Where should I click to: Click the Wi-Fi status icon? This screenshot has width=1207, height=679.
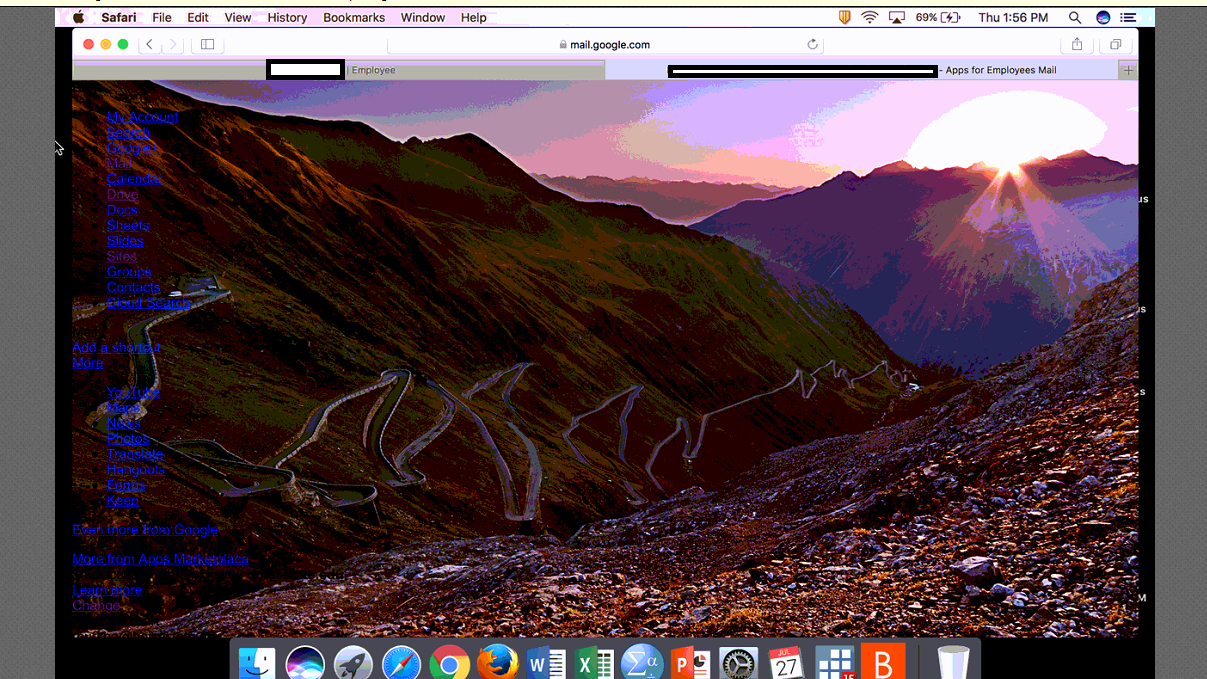(870, 17)
